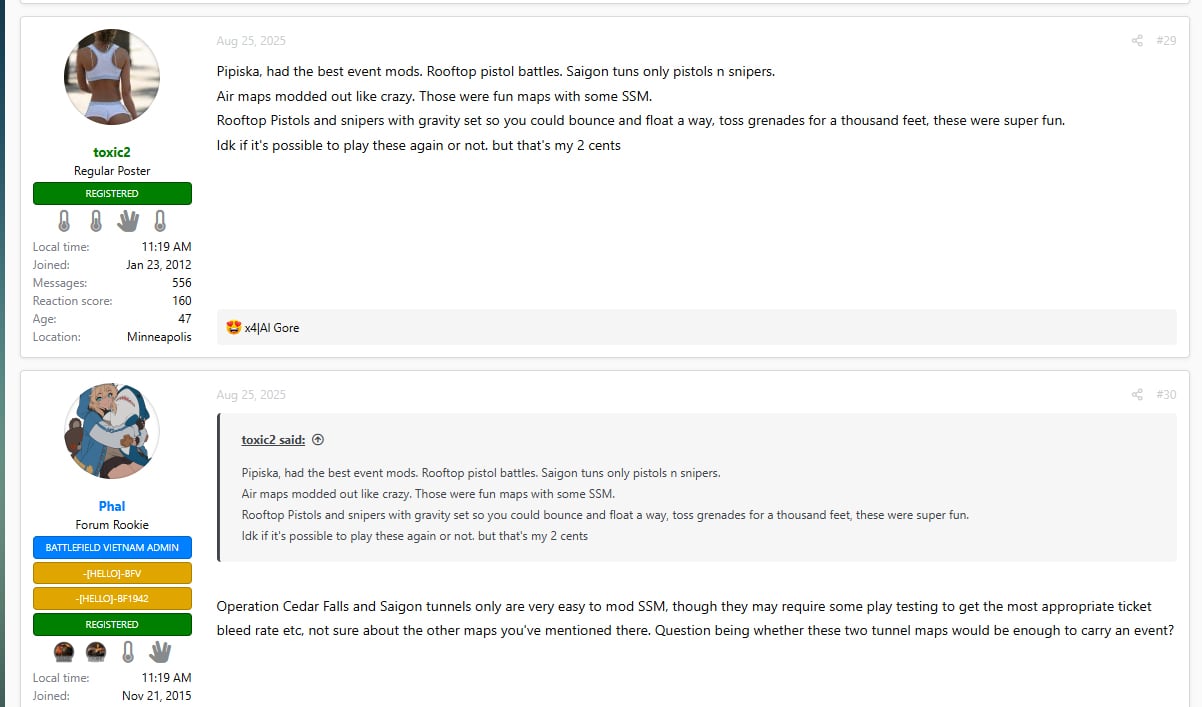Click the Battlefield Vietnam Admin banner
Image resolution: width=1202 pixels, height=707 pixels.
tap(112, 548)
